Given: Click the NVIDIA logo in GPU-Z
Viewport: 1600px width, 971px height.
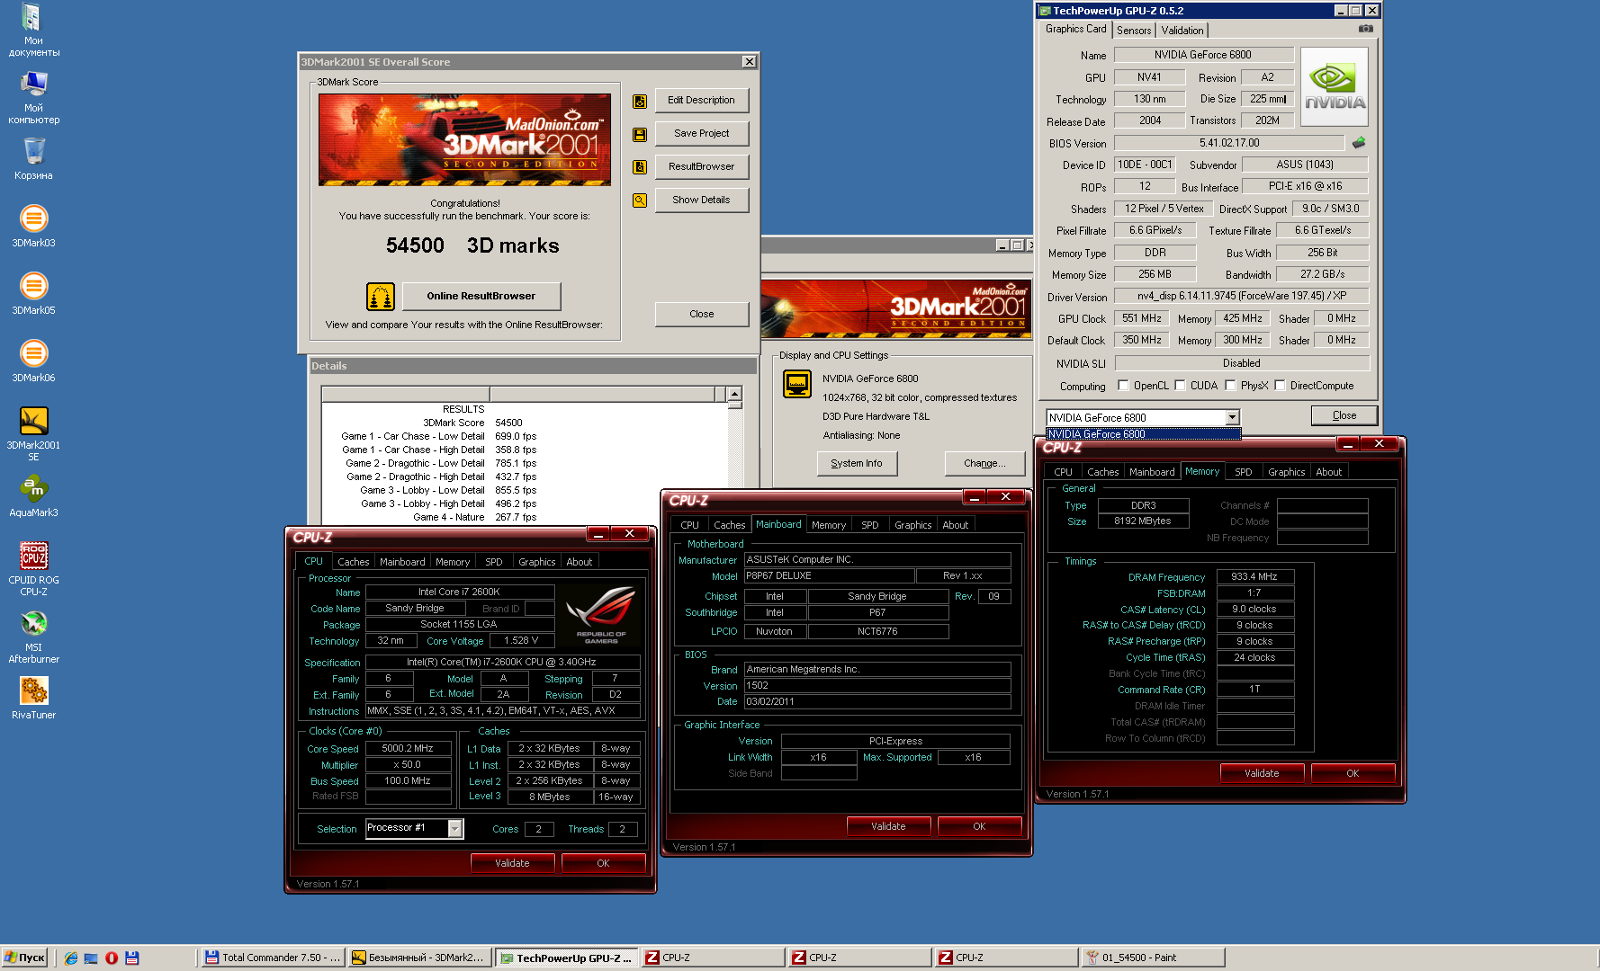Looking at the screenshot, I should pyautogui.click(x=1335, y=87).
